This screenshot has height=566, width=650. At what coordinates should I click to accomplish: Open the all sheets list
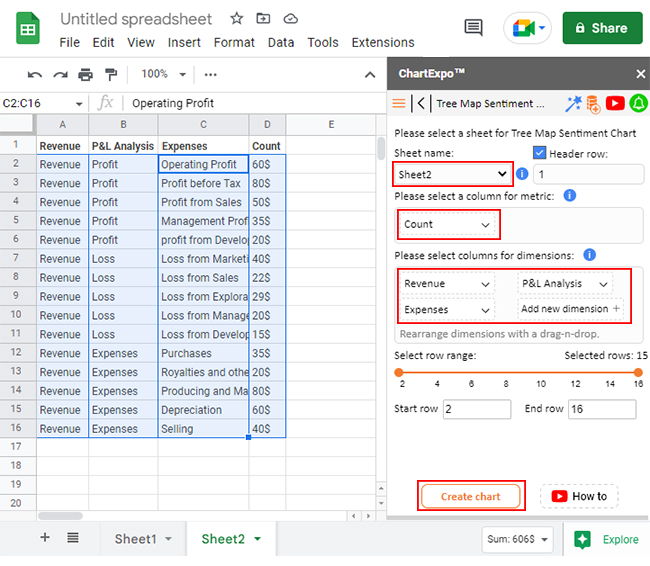point(73,538)
